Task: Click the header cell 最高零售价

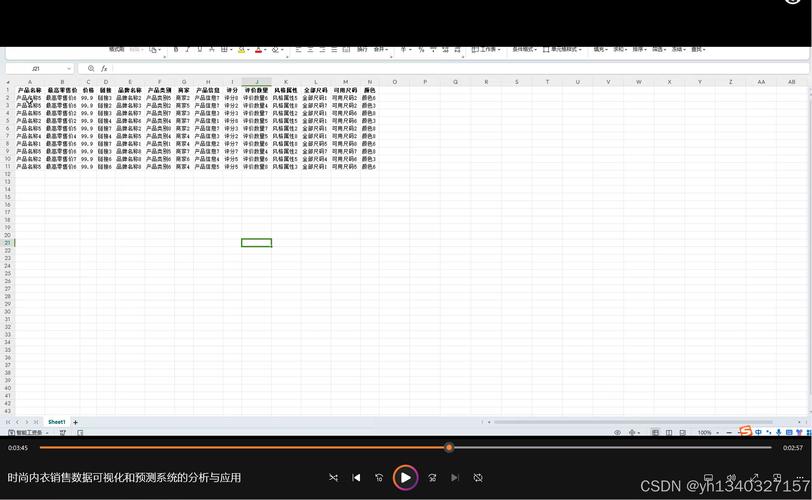Action: (x=62, y=90)
